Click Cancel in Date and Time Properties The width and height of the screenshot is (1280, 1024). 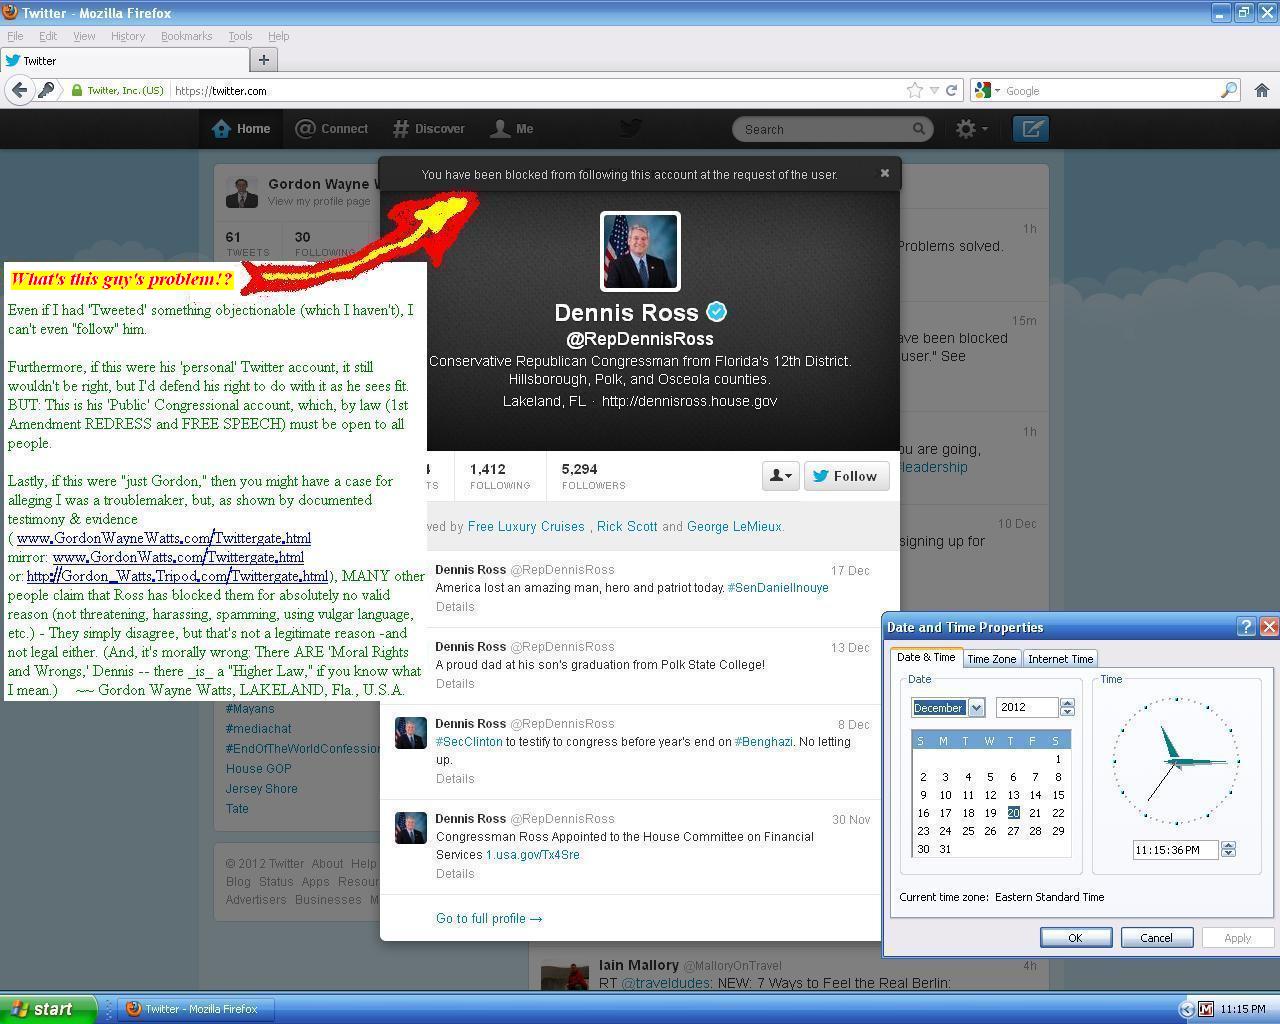tap(1156, 937)
